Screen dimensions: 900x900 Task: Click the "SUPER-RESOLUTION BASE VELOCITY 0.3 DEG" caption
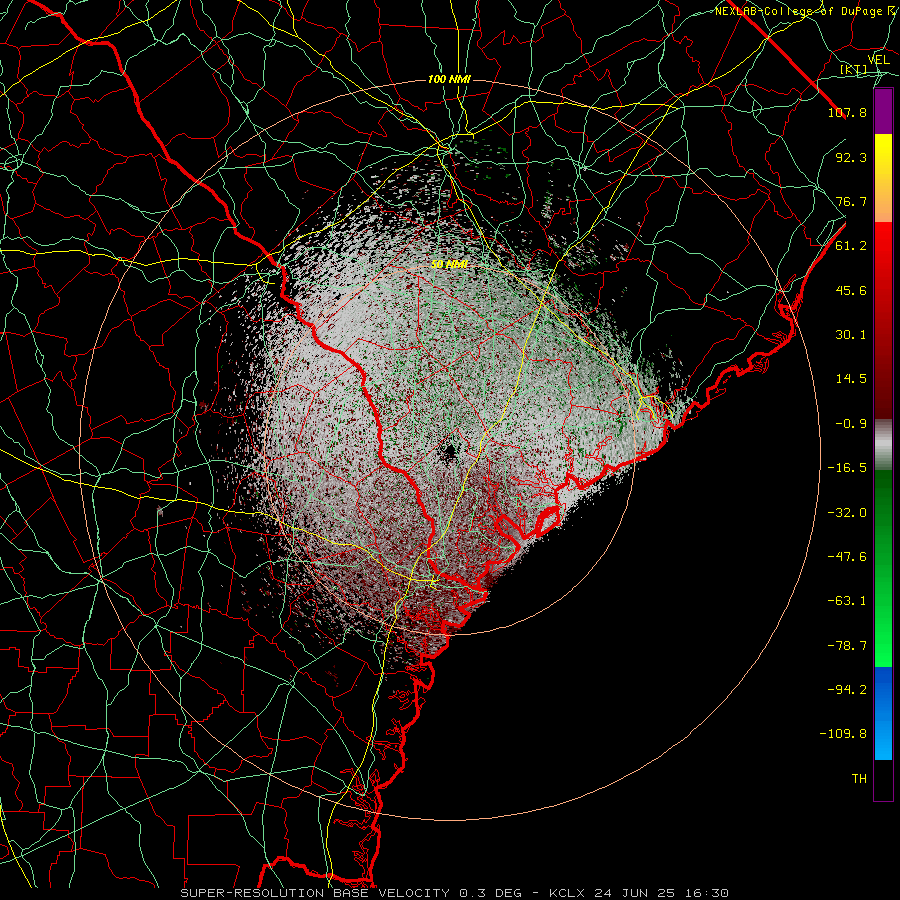pyautogui.click(x=351, y=893)
